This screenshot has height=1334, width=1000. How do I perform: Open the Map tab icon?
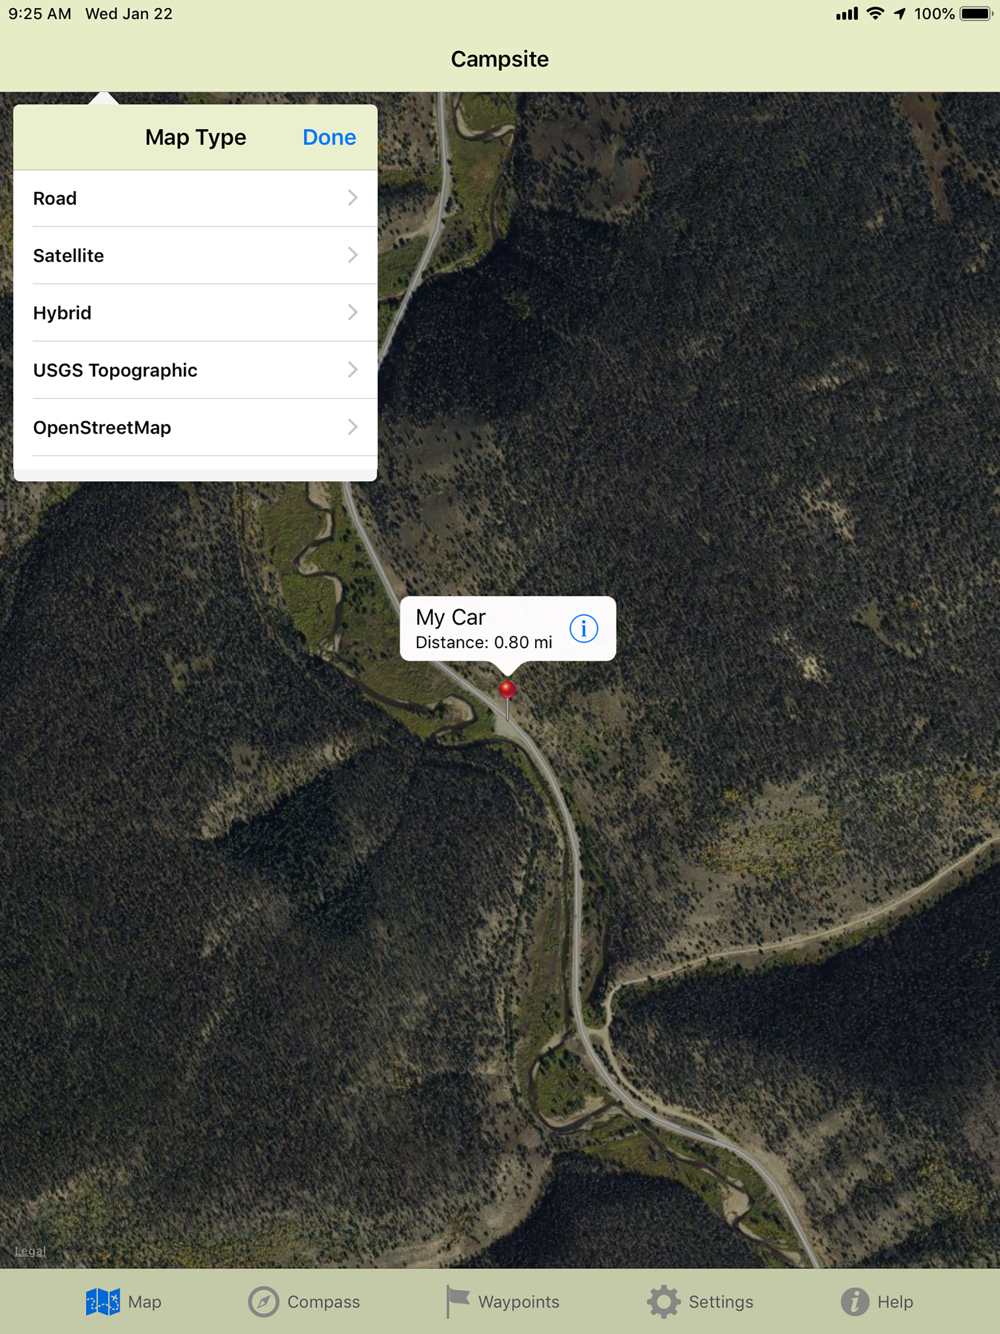point(102,1301)
